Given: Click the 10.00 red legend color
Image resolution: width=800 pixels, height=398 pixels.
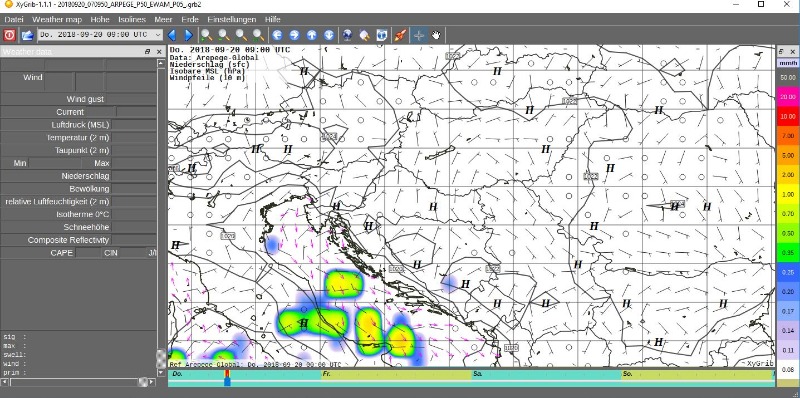Looking at the screenshot, I should (788, 116).
